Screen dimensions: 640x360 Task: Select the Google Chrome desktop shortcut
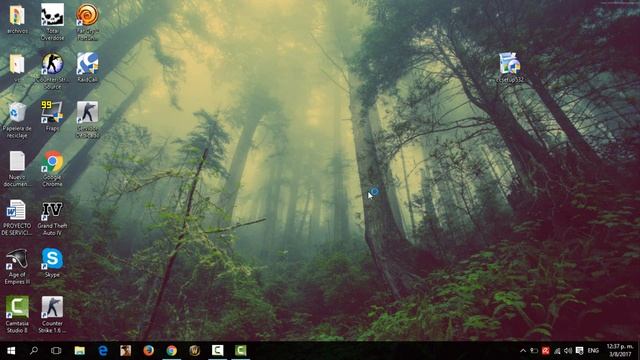coord(52,168)
